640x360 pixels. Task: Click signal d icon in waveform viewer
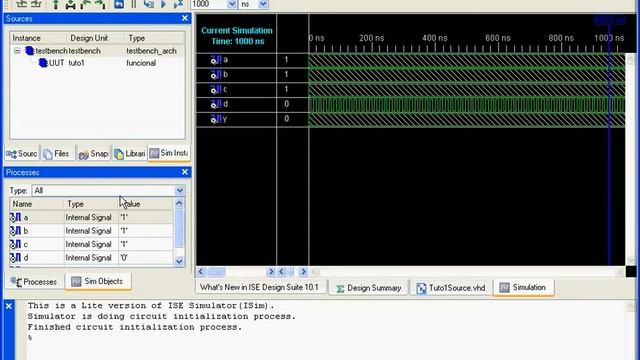tap(216, 104)
